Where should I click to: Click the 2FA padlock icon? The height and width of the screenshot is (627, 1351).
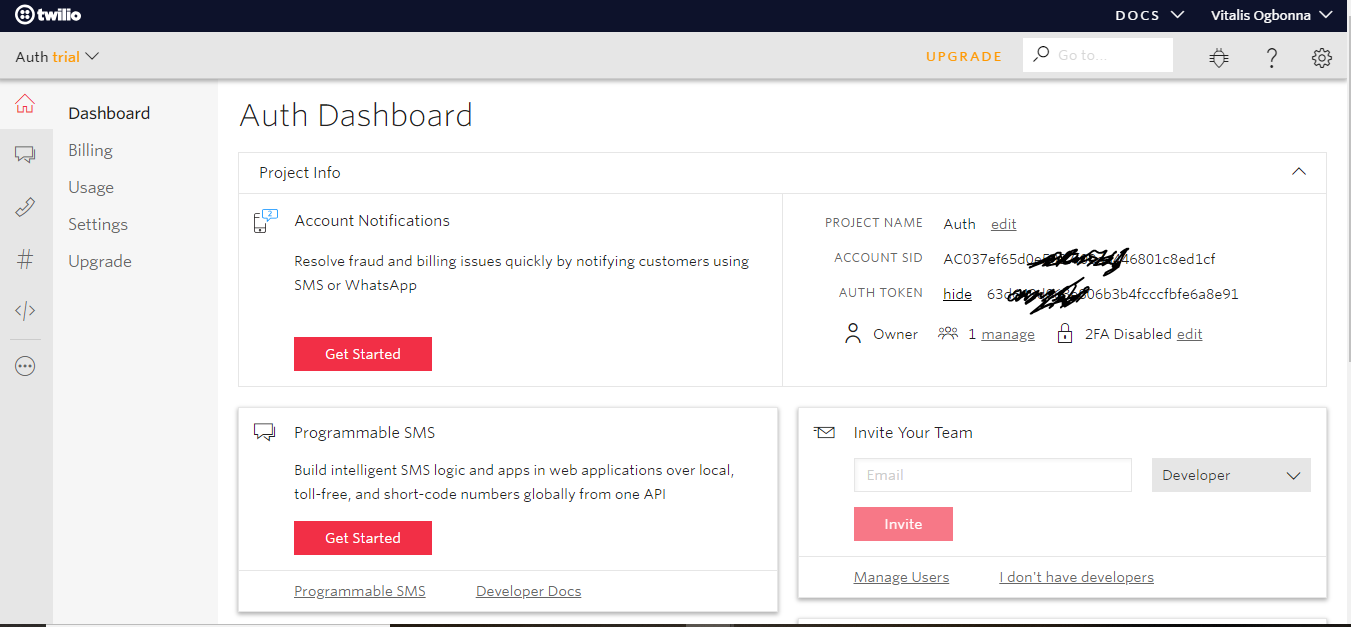coord(1065,333)
